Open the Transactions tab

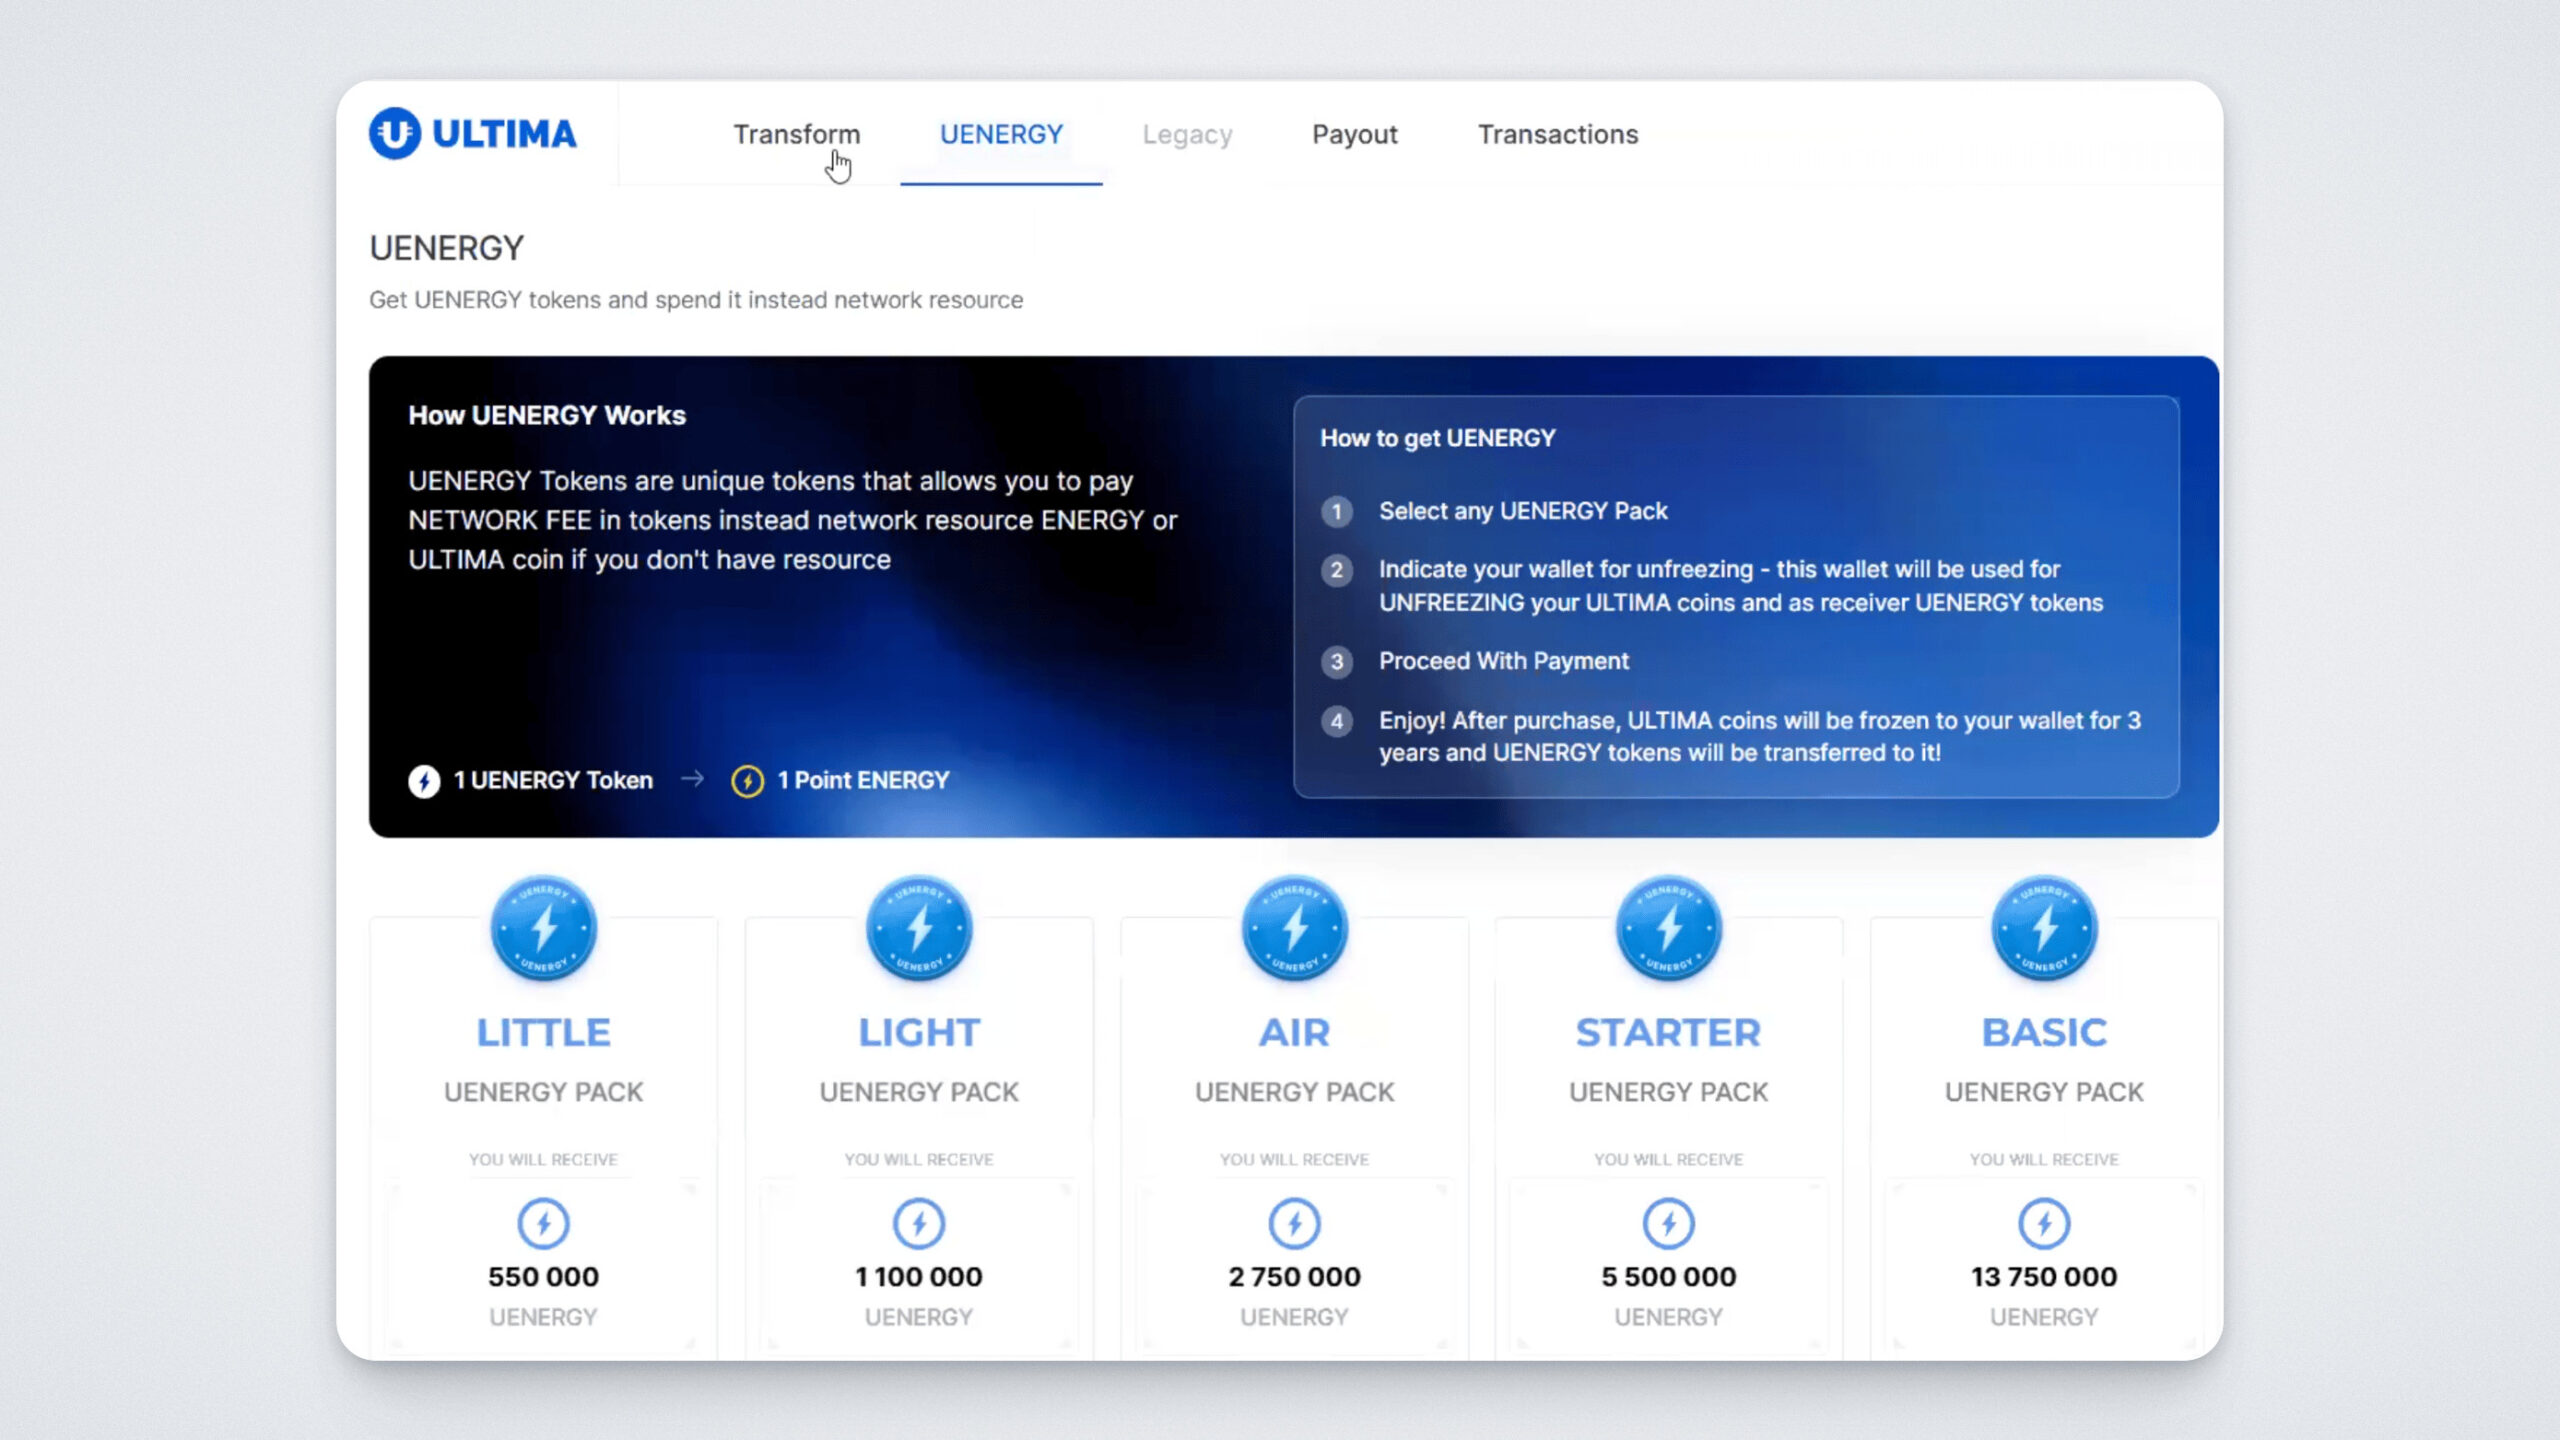[1557, 134]
